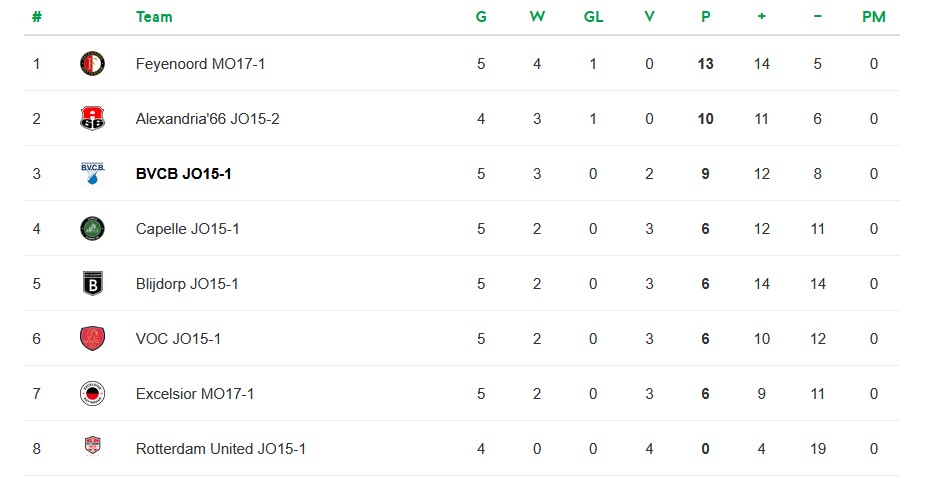
Task: Open the VOC JO15-1 team link
Action: pyautogui.click(x=178, y=339)
